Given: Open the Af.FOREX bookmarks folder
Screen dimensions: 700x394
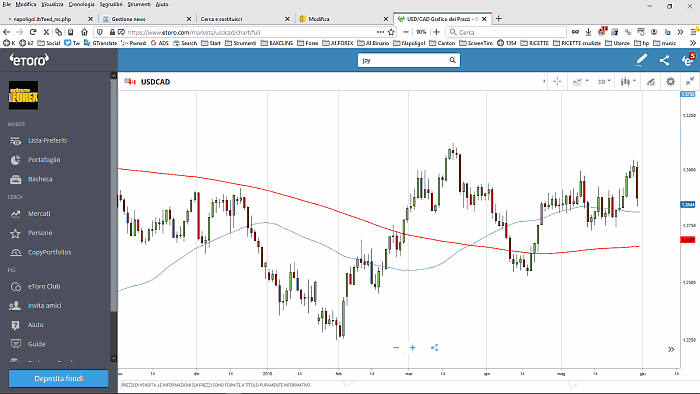Looking at the screenshot, I should (338, 43).
